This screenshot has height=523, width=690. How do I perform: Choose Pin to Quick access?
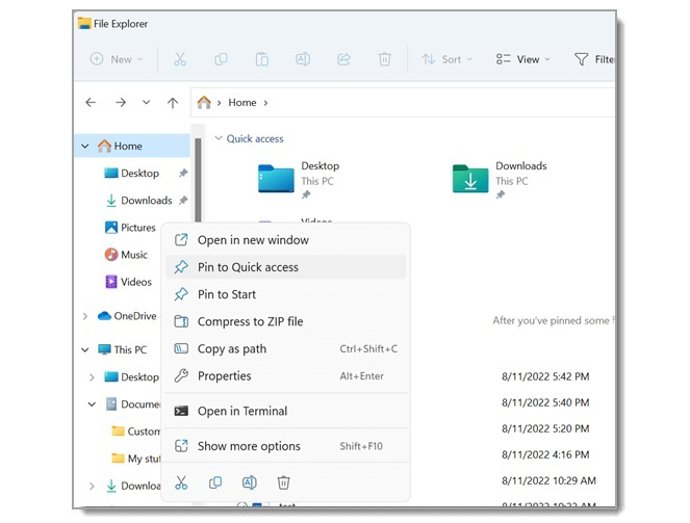tap(286, 267)
